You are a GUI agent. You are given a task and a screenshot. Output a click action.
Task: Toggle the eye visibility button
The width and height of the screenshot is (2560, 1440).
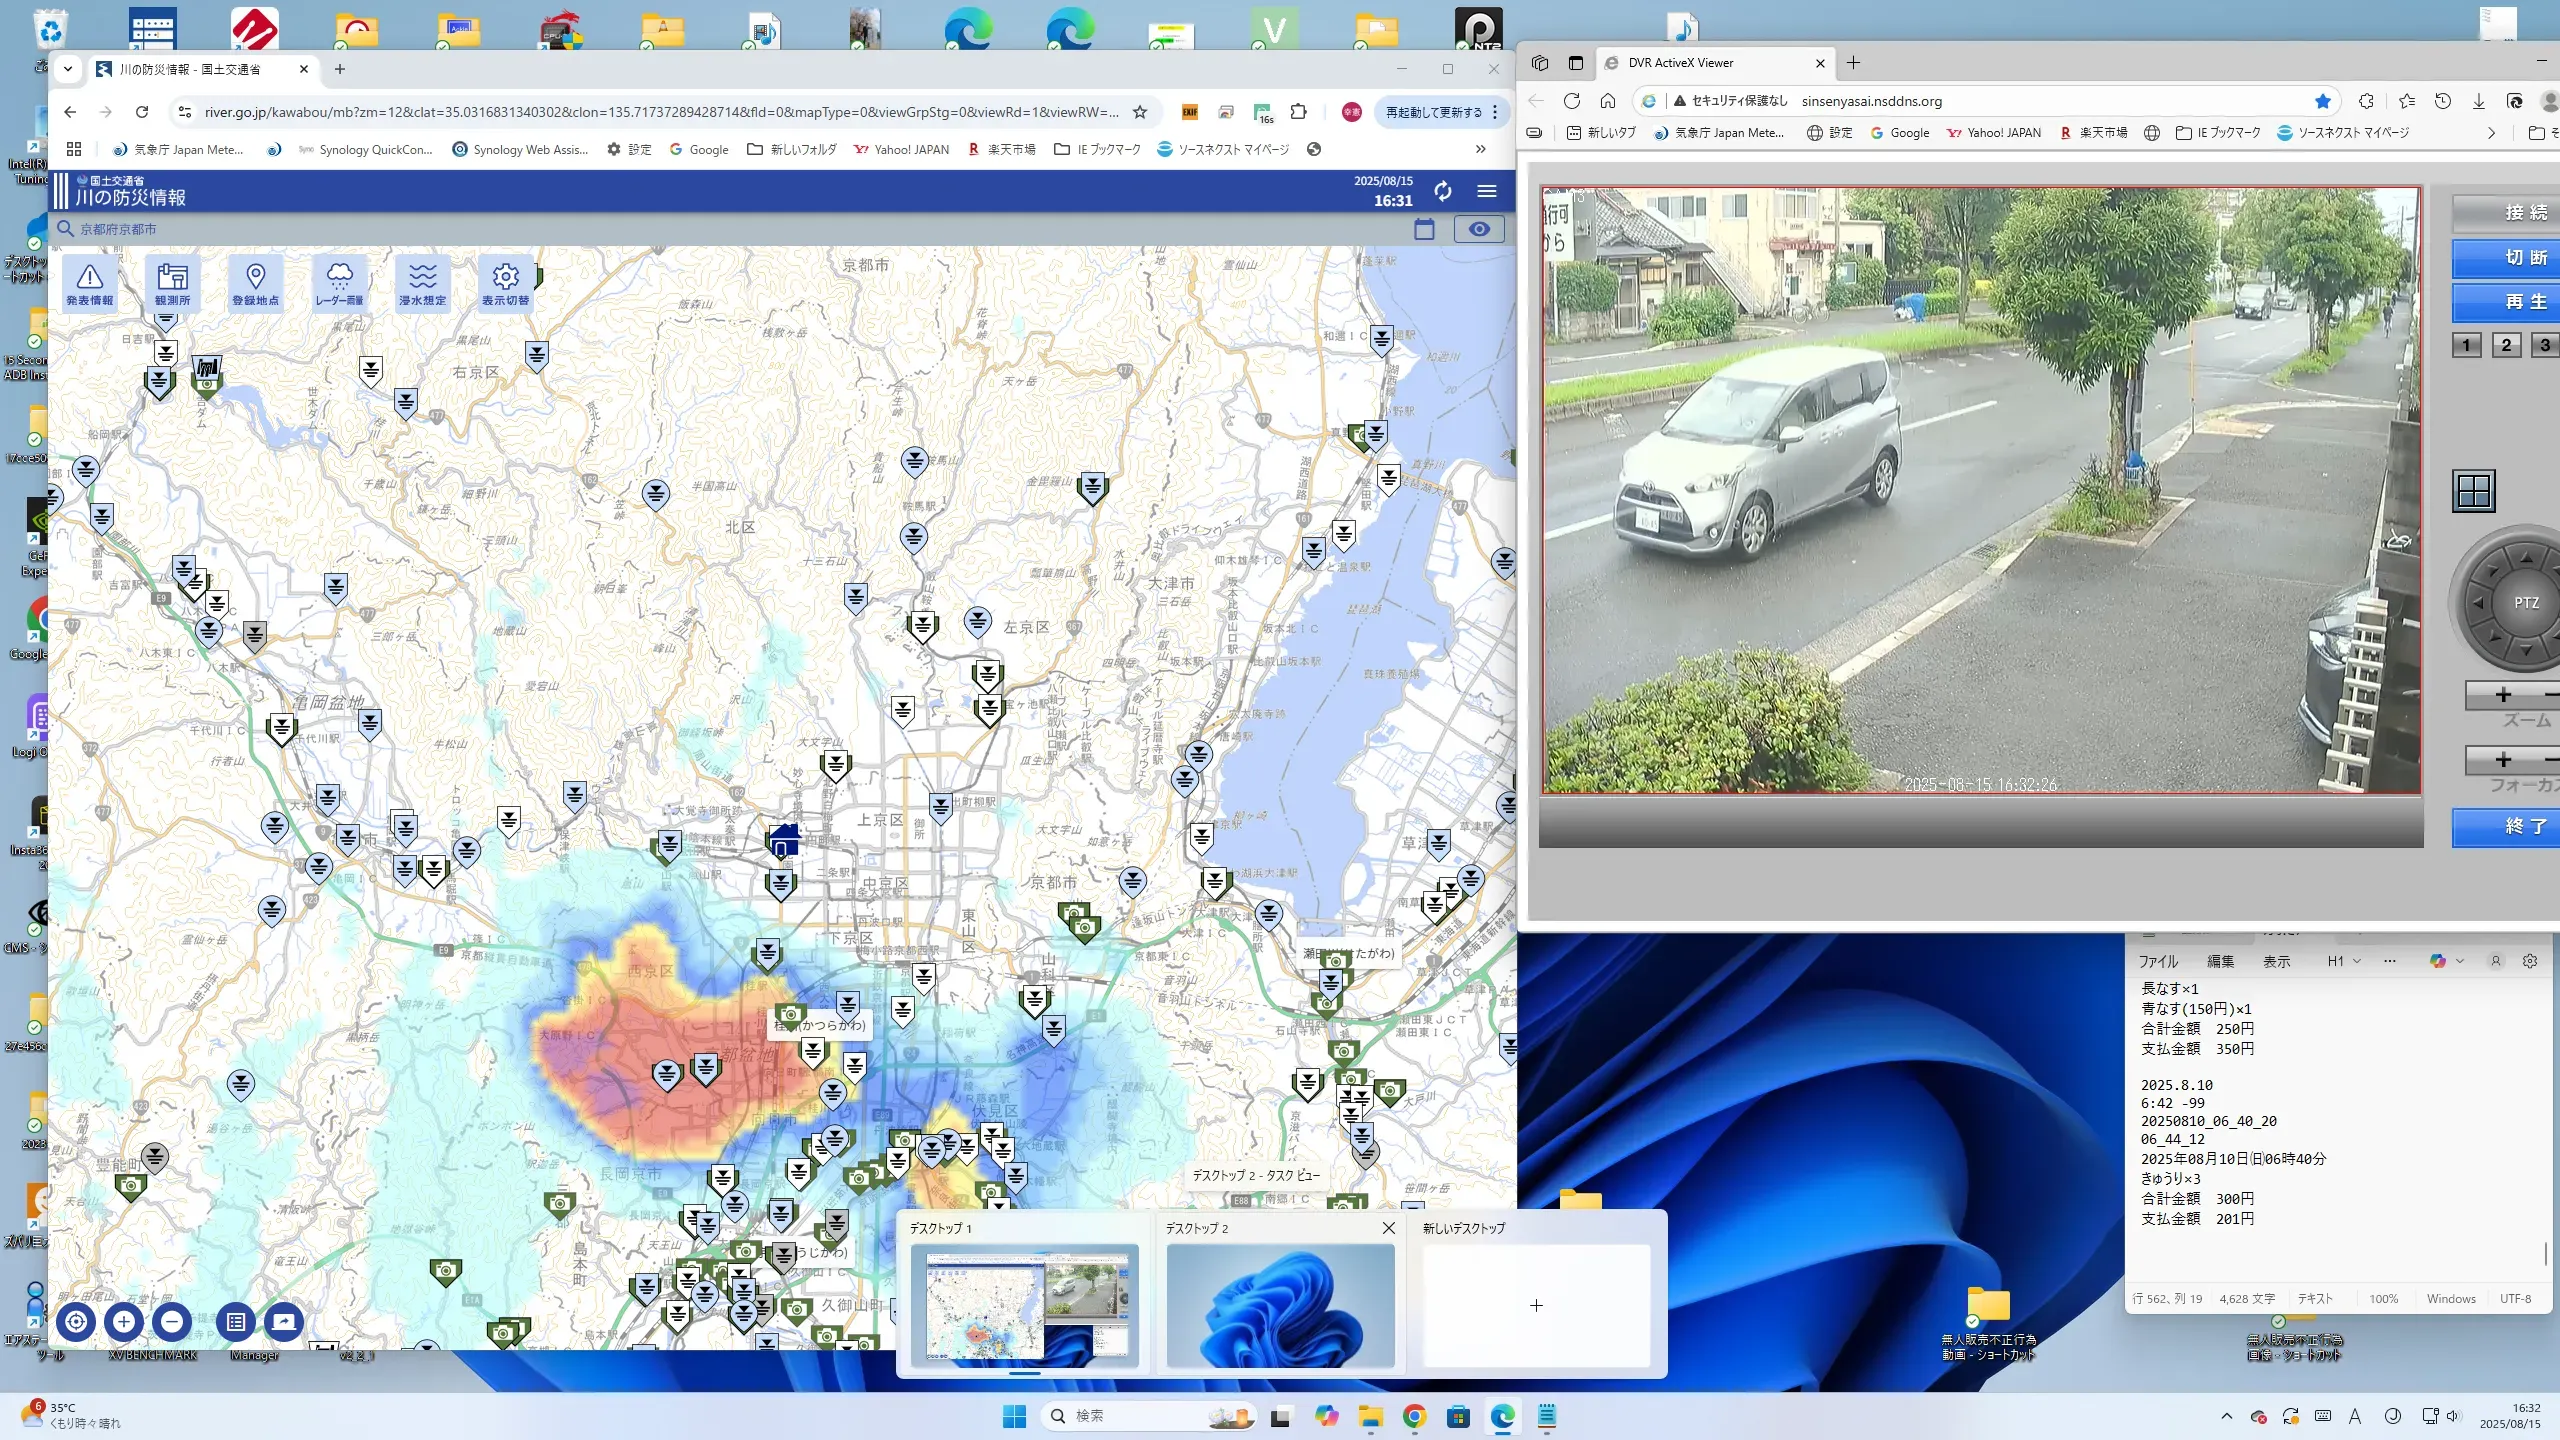click(1479, 230)
